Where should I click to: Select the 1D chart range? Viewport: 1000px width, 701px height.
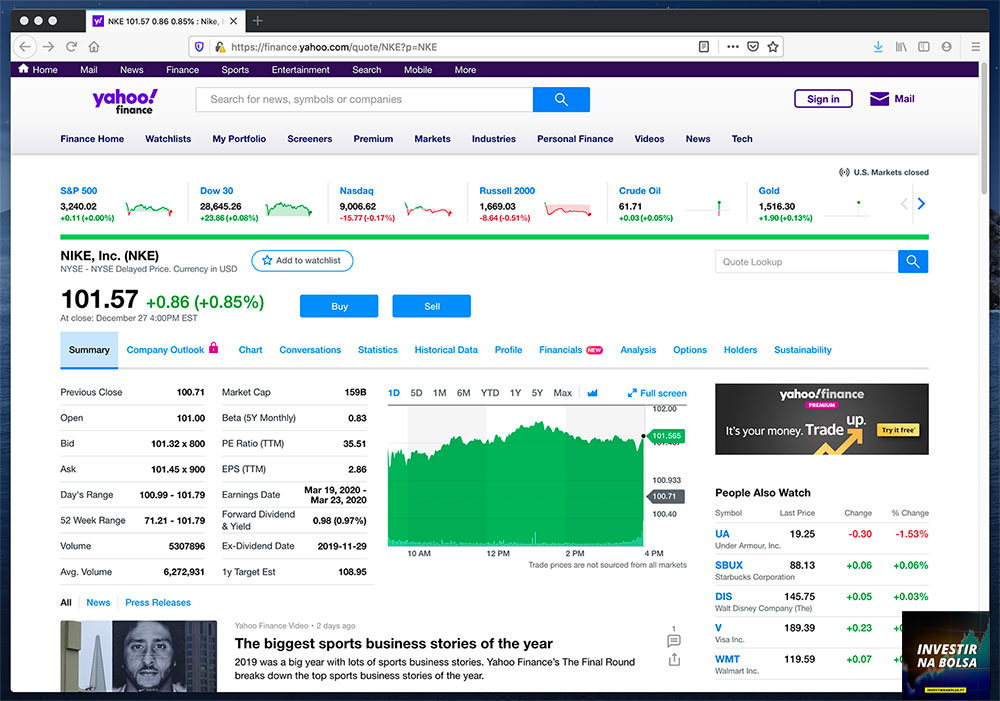394,393
